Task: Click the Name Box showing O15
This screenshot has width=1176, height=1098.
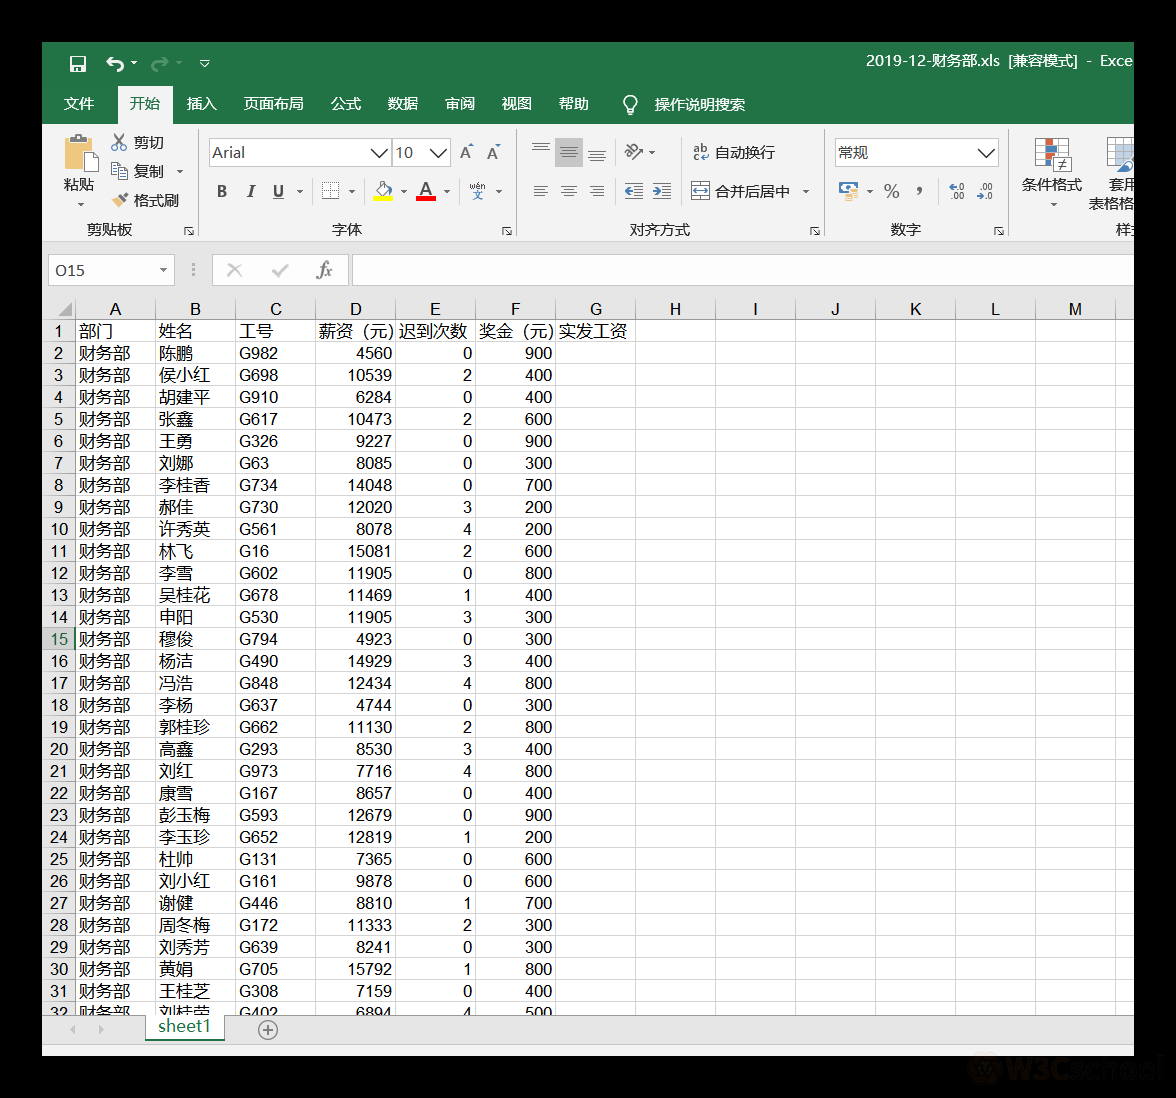Action: 111,270
